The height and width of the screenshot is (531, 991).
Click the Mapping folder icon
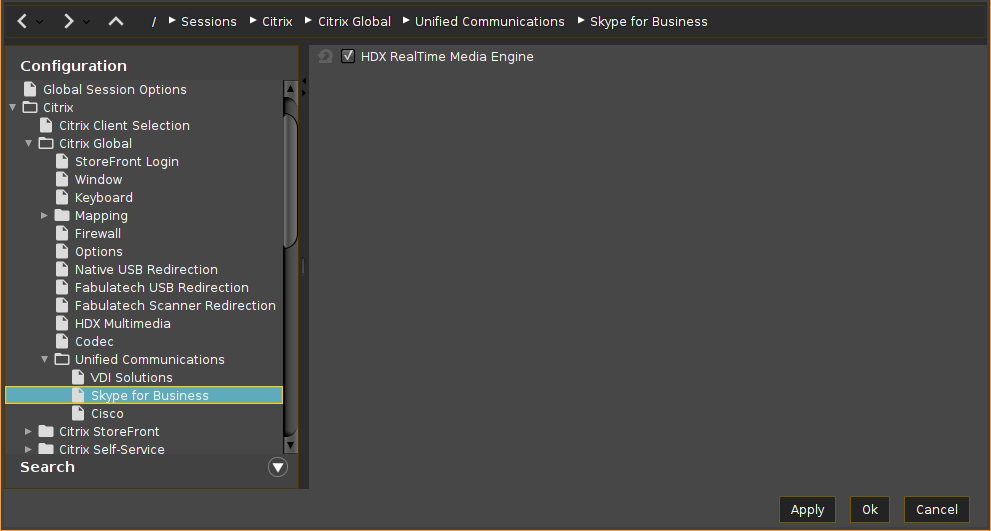pyautogui.click(x=62, y=215)
